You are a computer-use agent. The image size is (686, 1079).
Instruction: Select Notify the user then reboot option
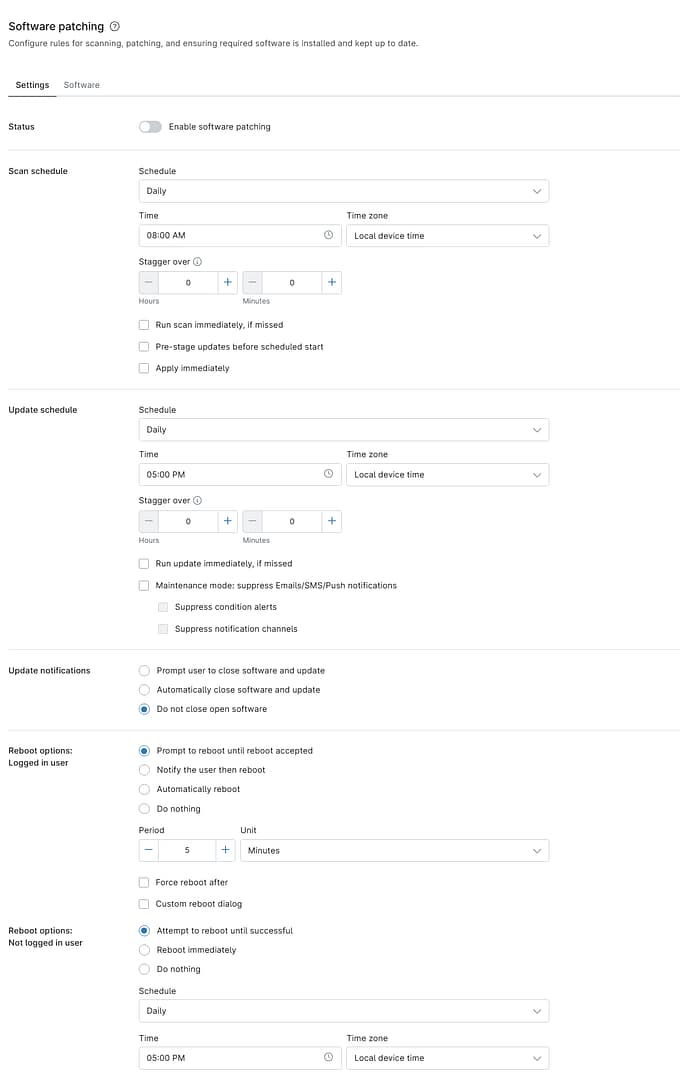pos(144,770)
